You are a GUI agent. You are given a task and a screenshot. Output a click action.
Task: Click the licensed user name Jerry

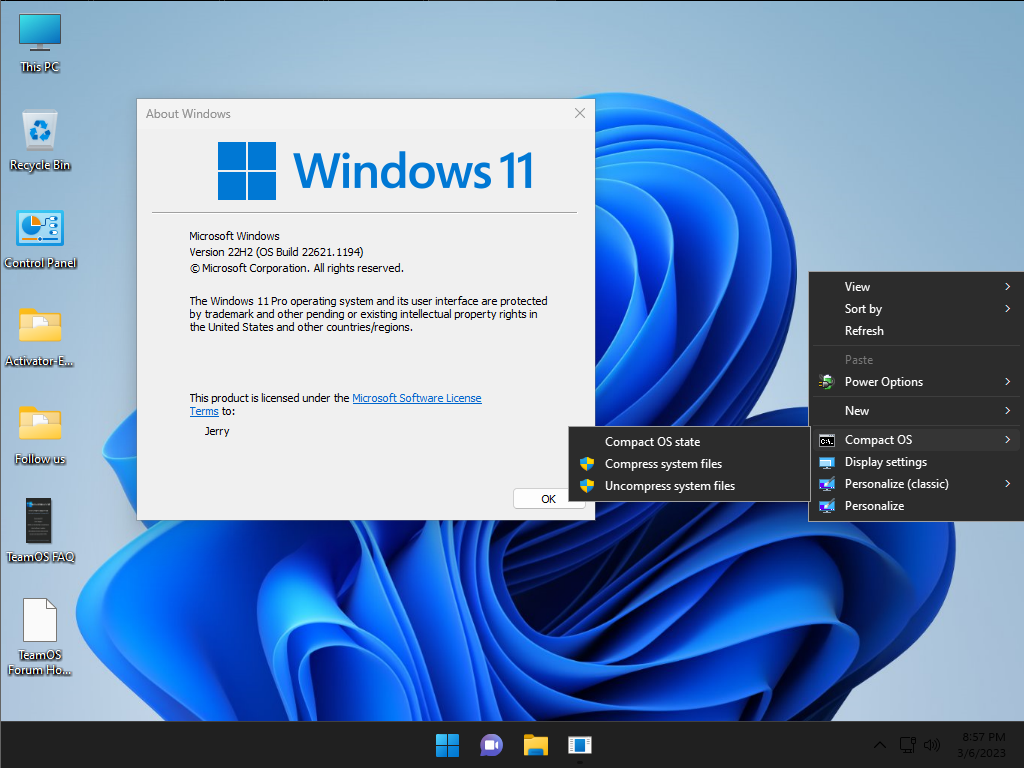point(217,431)
